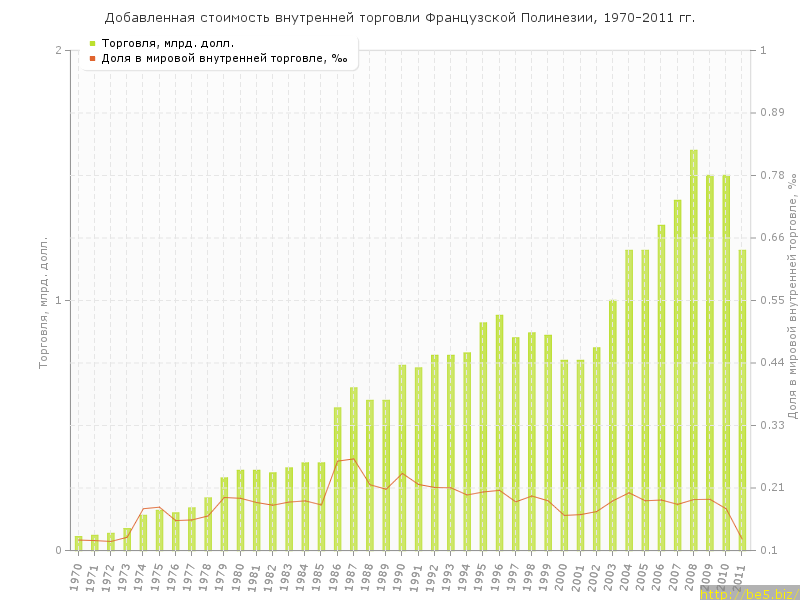Select the 1987 bar

coord(353,468)
